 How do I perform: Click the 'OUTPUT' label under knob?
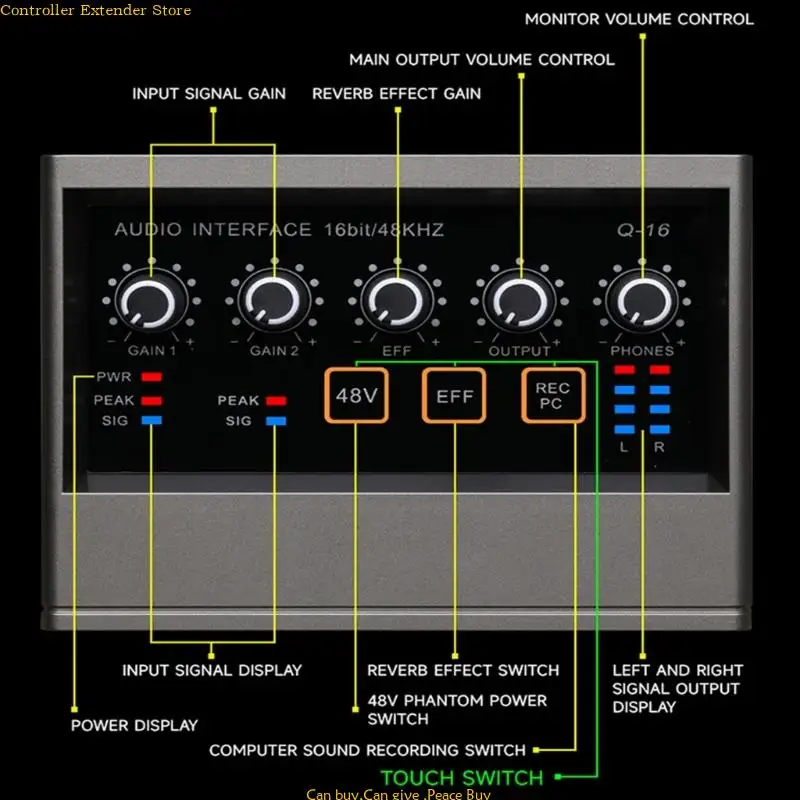519,351
